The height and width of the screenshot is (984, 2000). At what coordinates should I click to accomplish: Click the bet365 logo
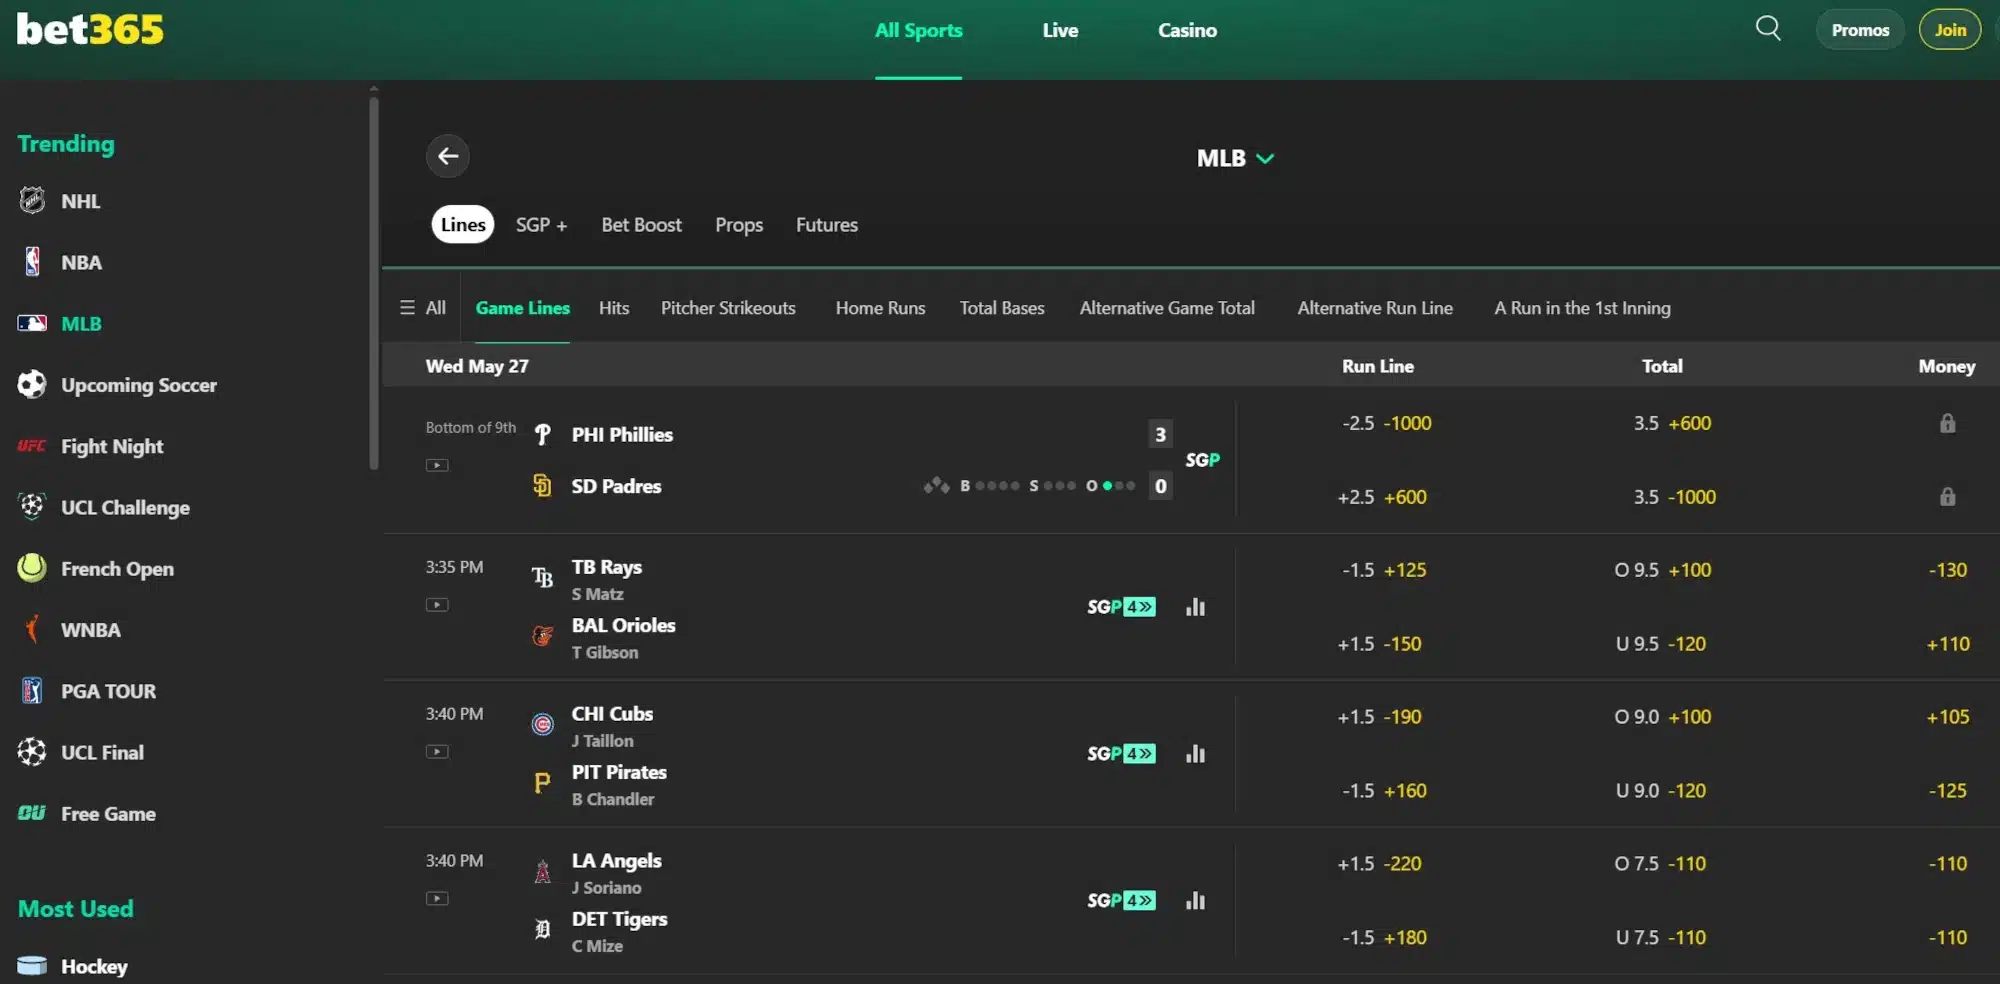pos(90,29)
